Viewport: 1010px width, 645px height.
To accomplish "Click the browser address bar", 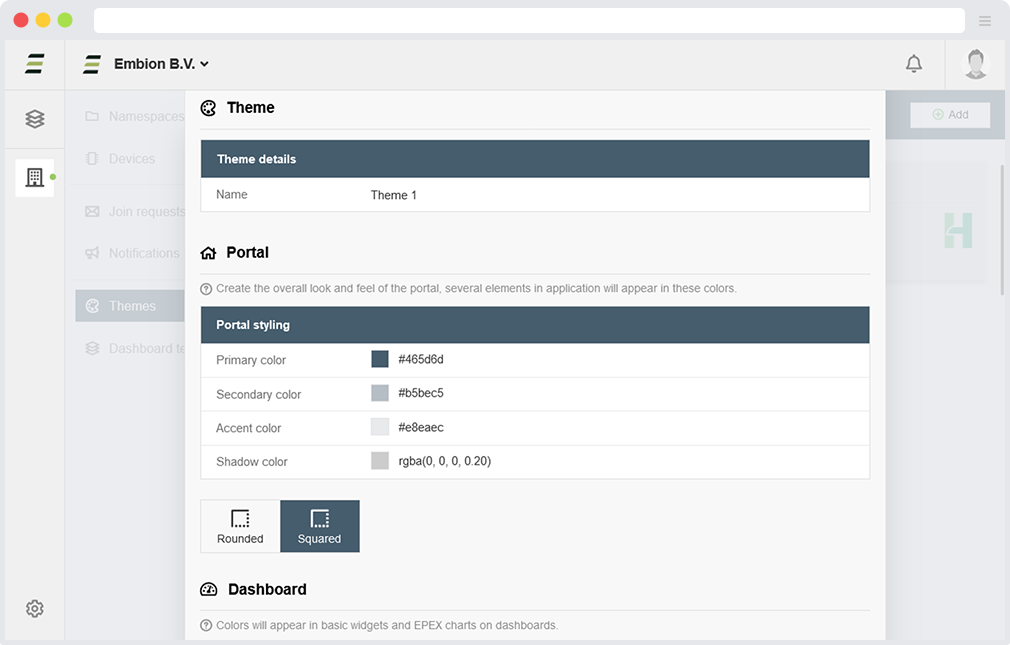I will coord(528,21).
